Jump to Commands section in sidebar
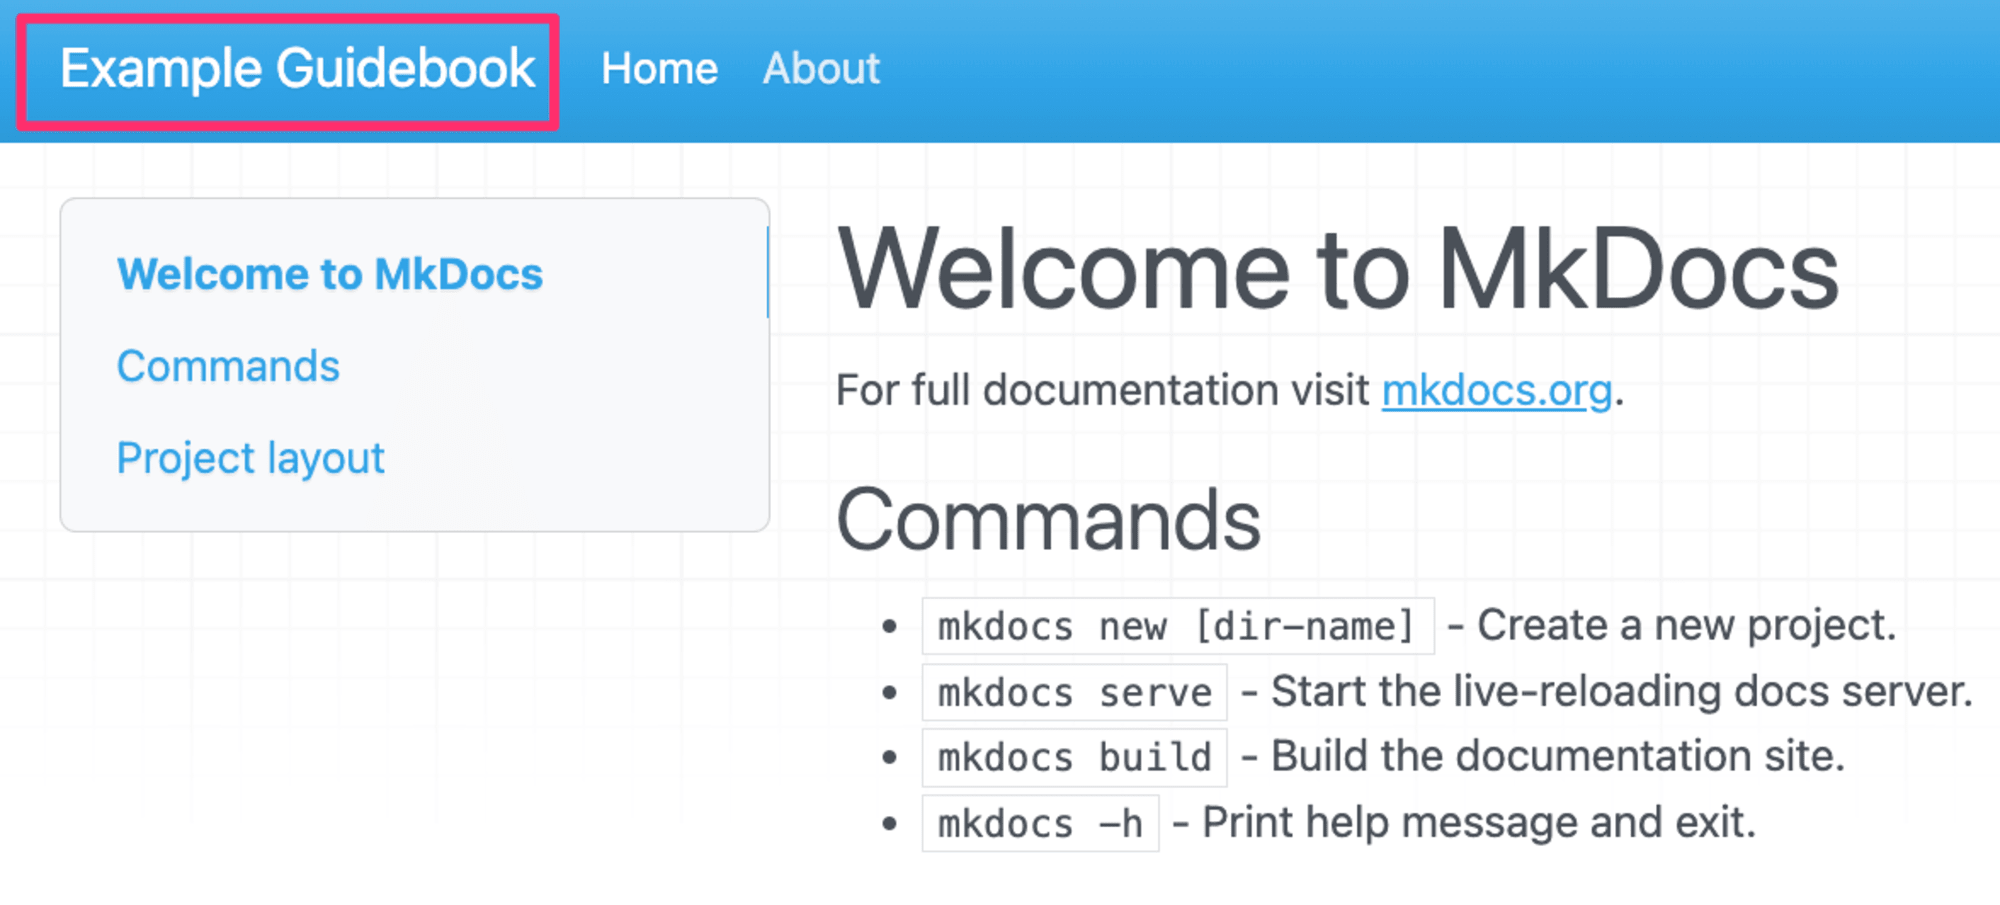 point(228,366)
